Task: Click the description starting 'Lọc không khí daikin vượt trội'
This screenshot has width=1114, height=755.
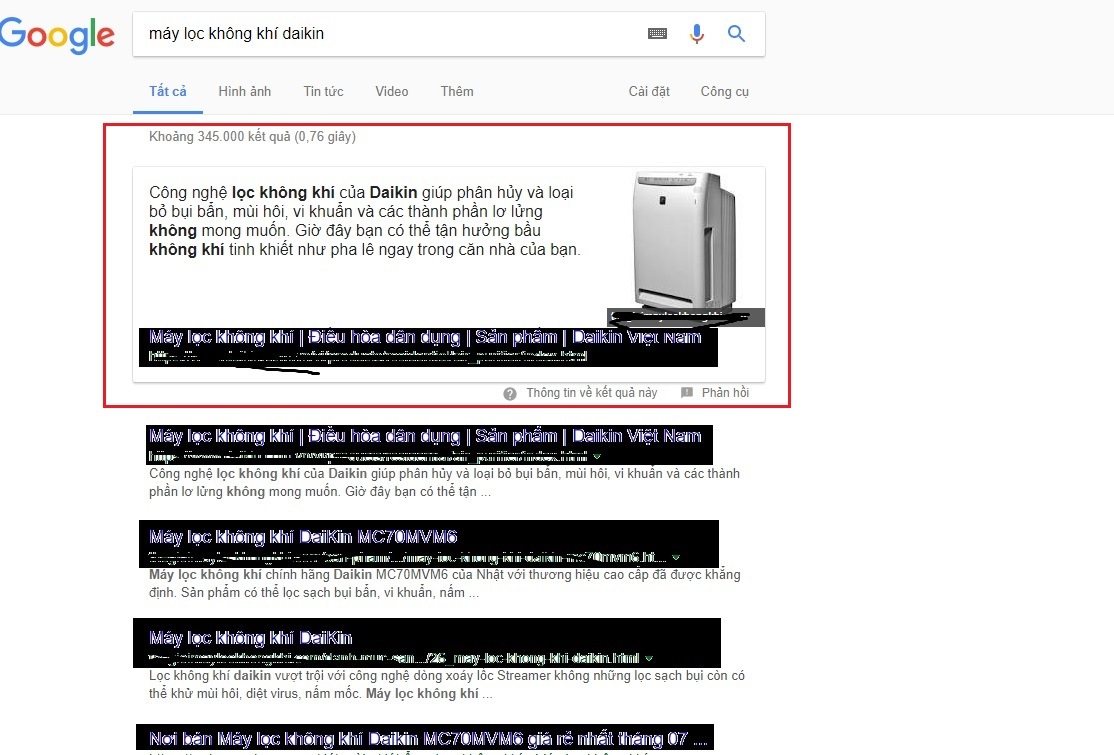Action: [447, 685]
